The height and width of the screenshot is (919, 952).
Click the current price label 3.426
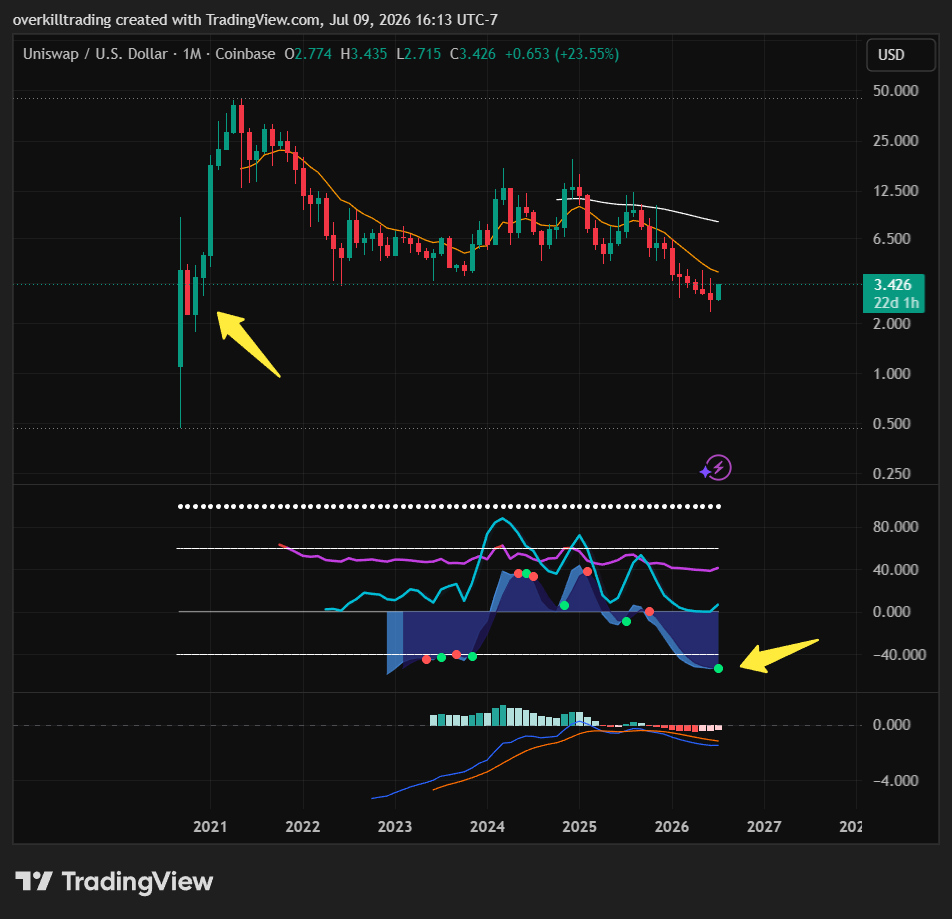[892, 285]
